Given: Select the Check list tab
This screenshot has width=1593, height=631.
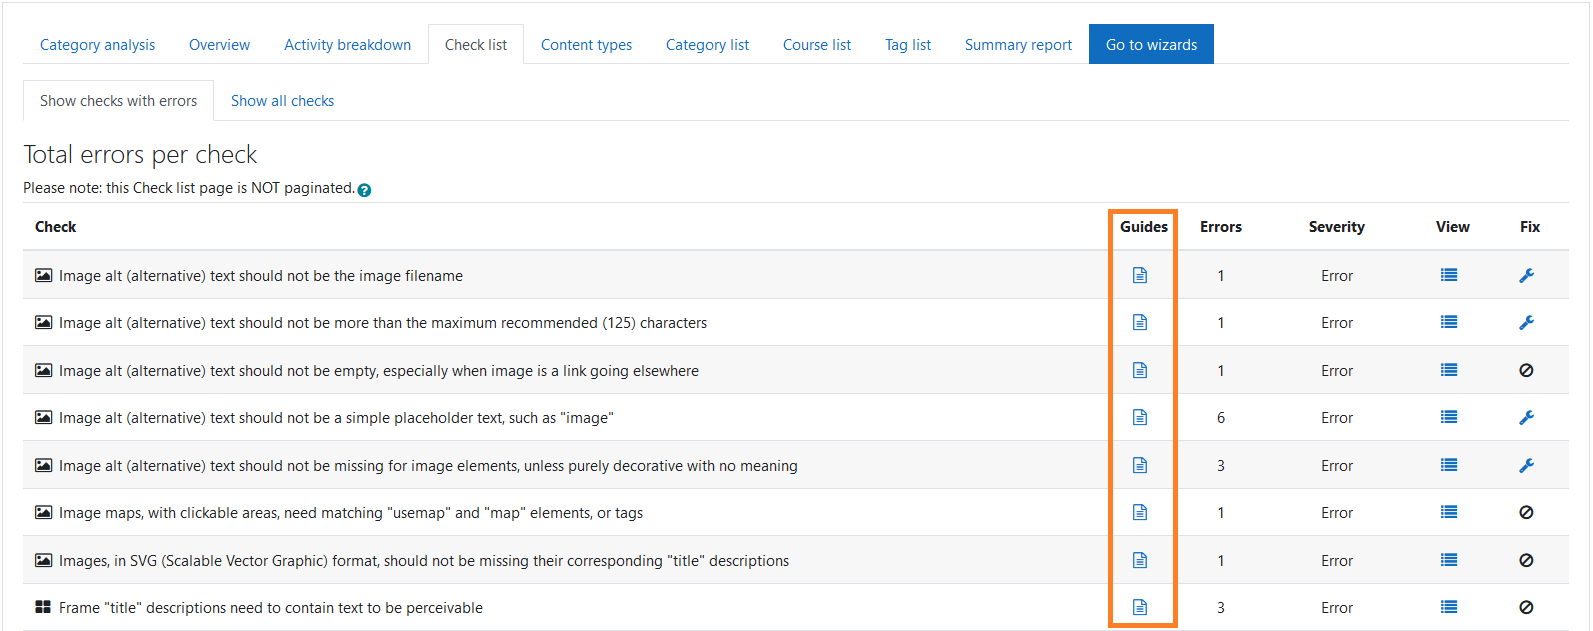Looking at the screenshot, I should tap(476, 45).
